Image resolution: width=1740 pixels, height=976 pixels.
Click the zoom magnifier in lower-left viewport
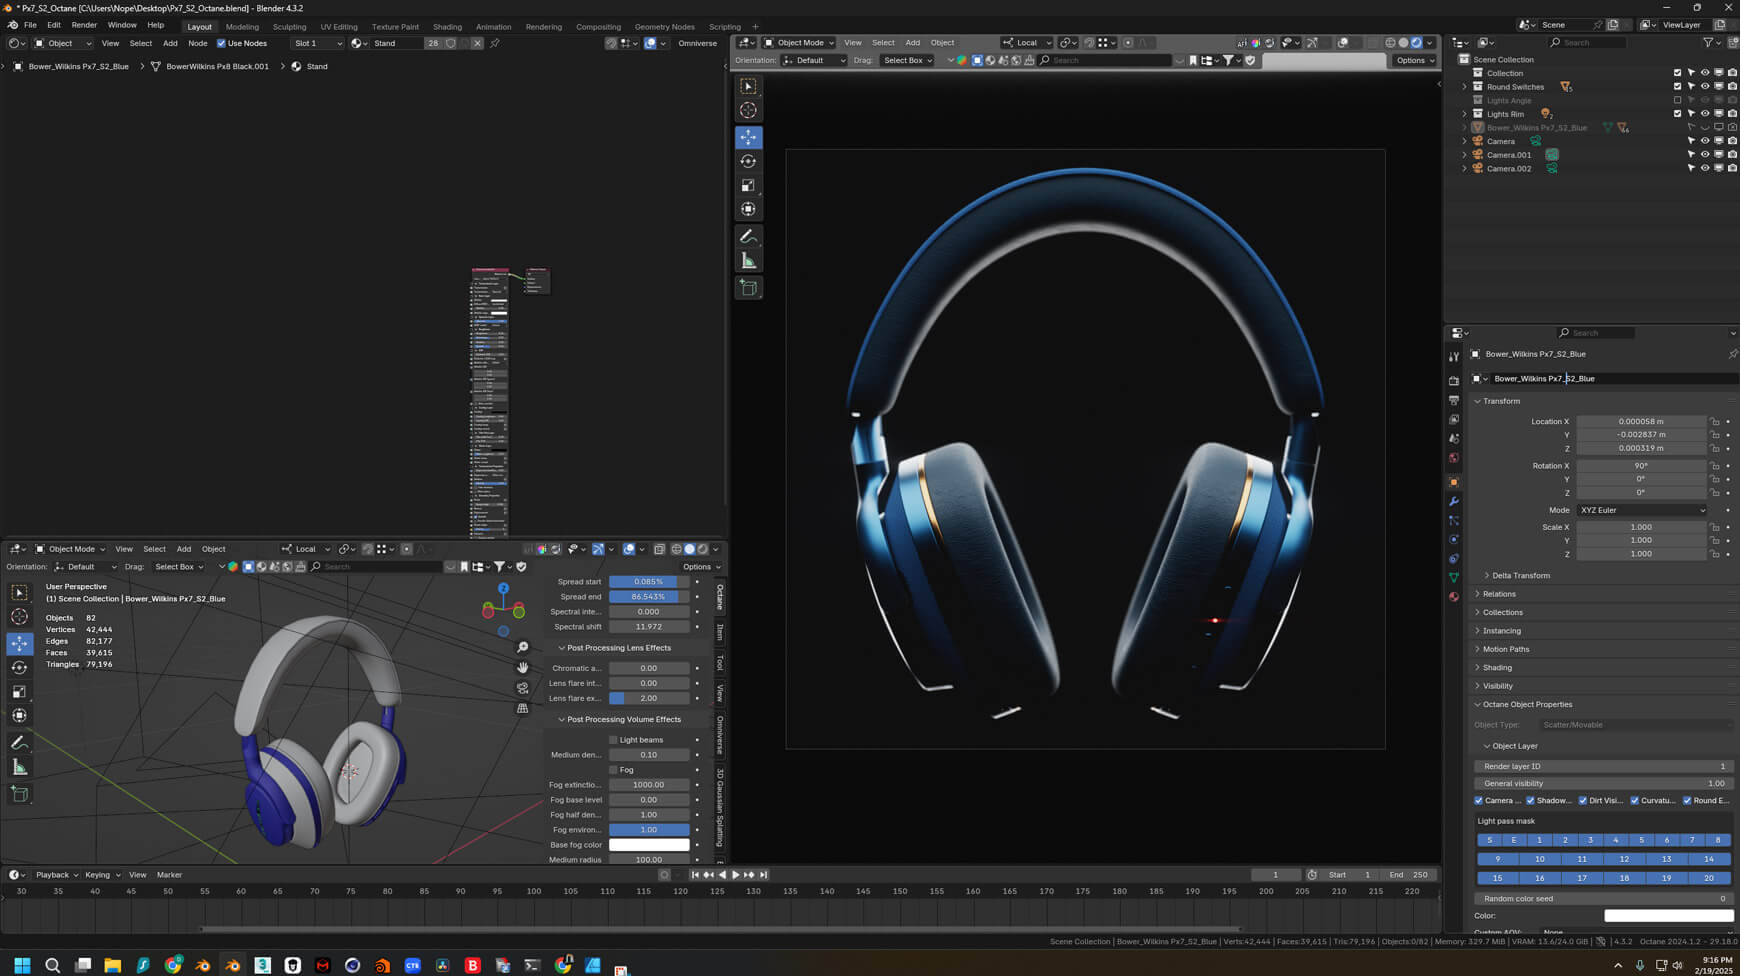click(522, 647)
